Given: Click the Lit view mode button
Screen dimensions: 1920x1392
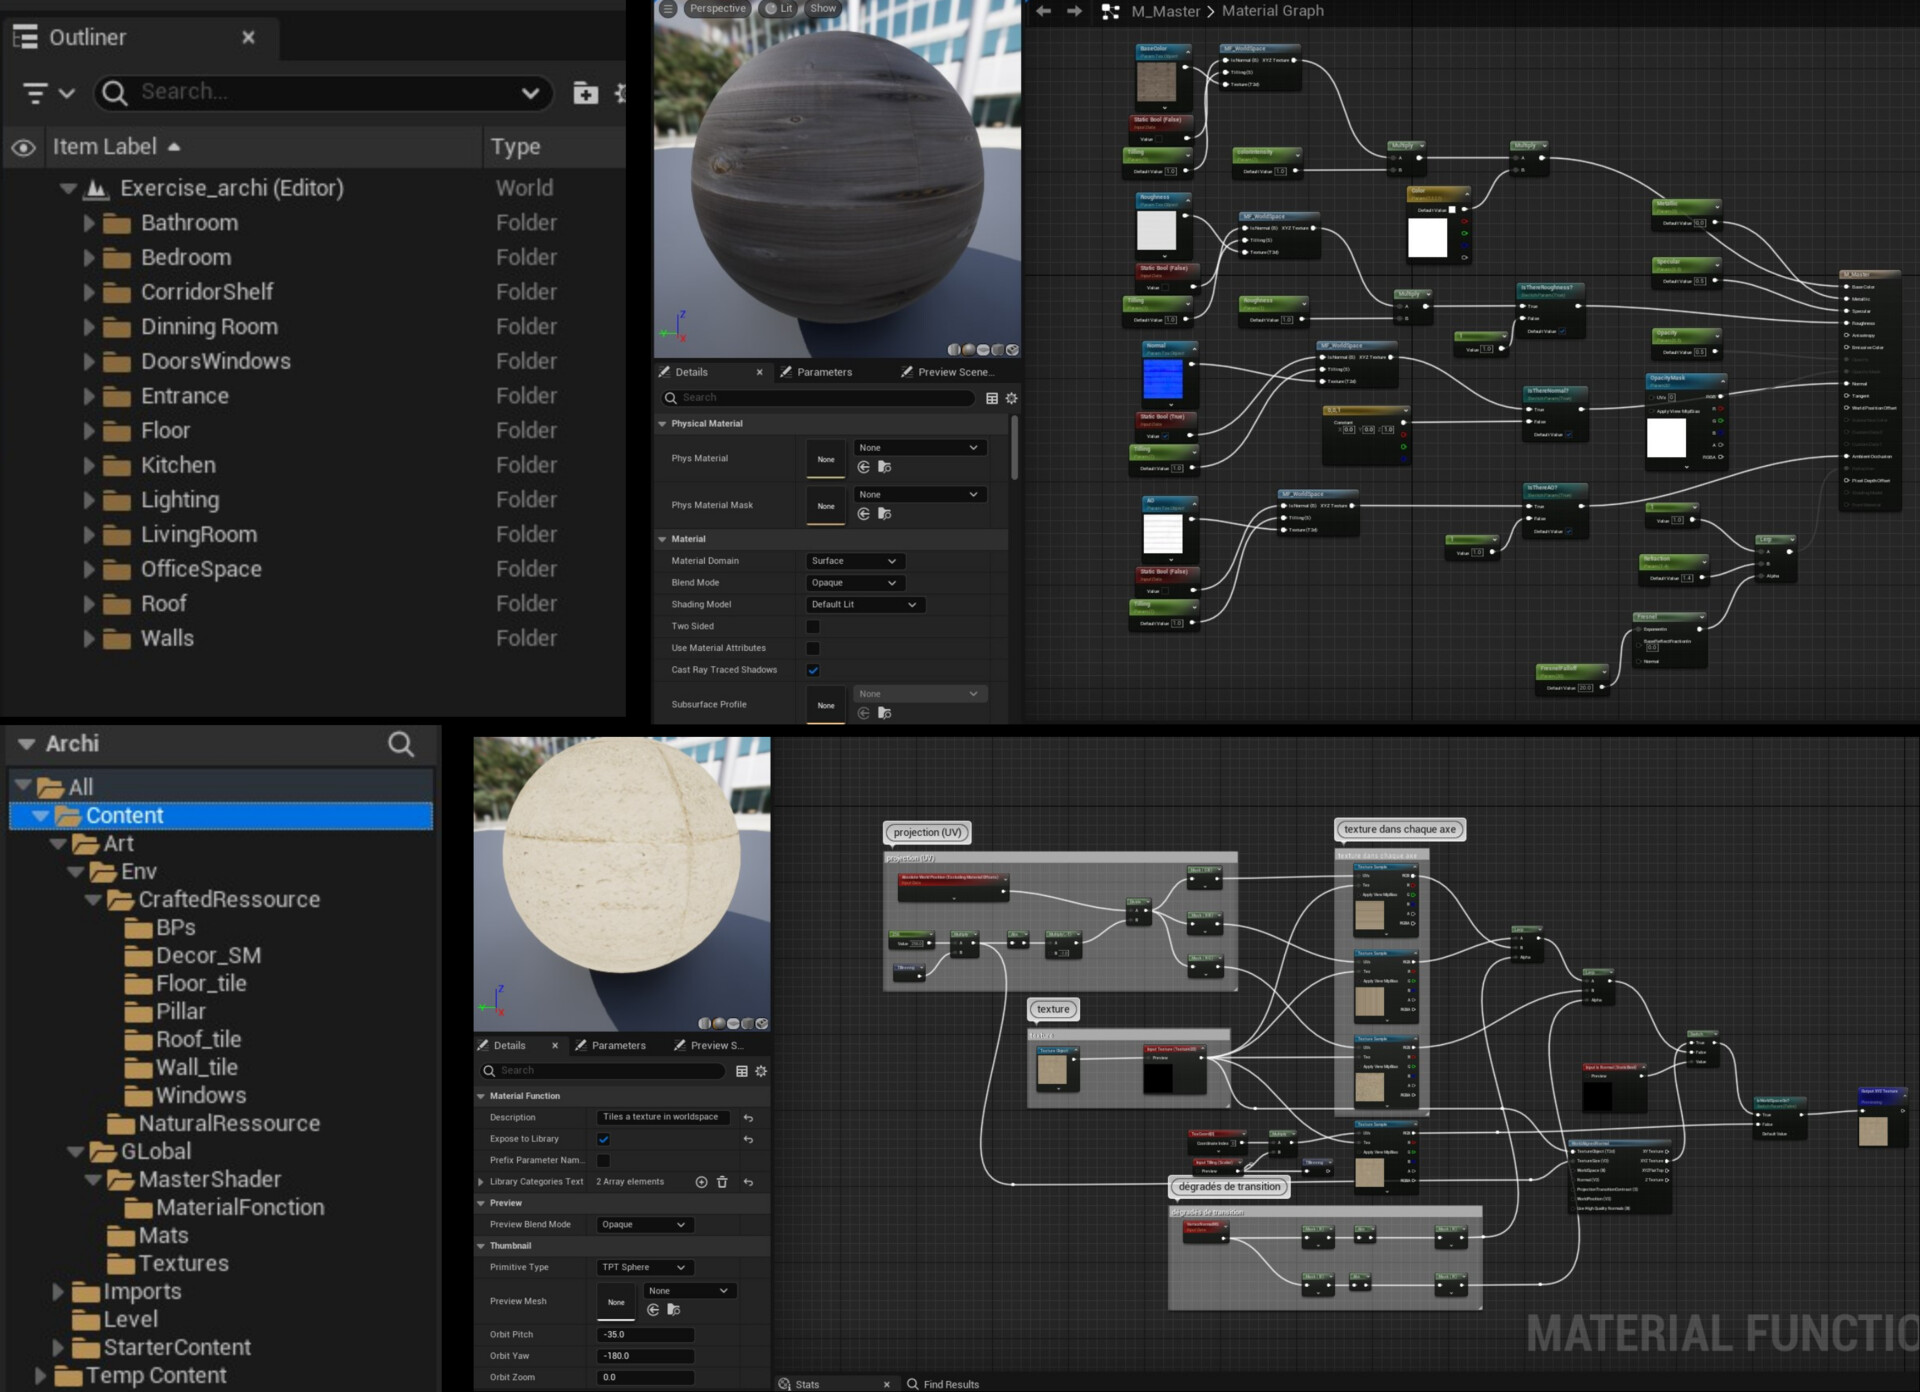Looking at the screenshot, I should [x=780, y=8].
